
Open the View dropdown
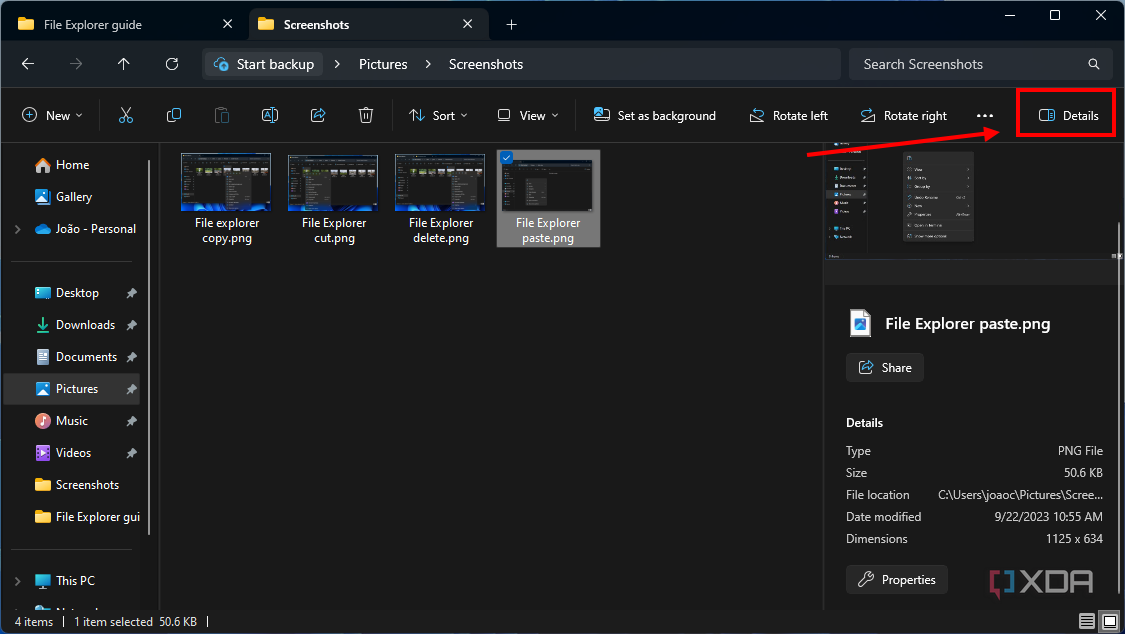coord(526,115)
